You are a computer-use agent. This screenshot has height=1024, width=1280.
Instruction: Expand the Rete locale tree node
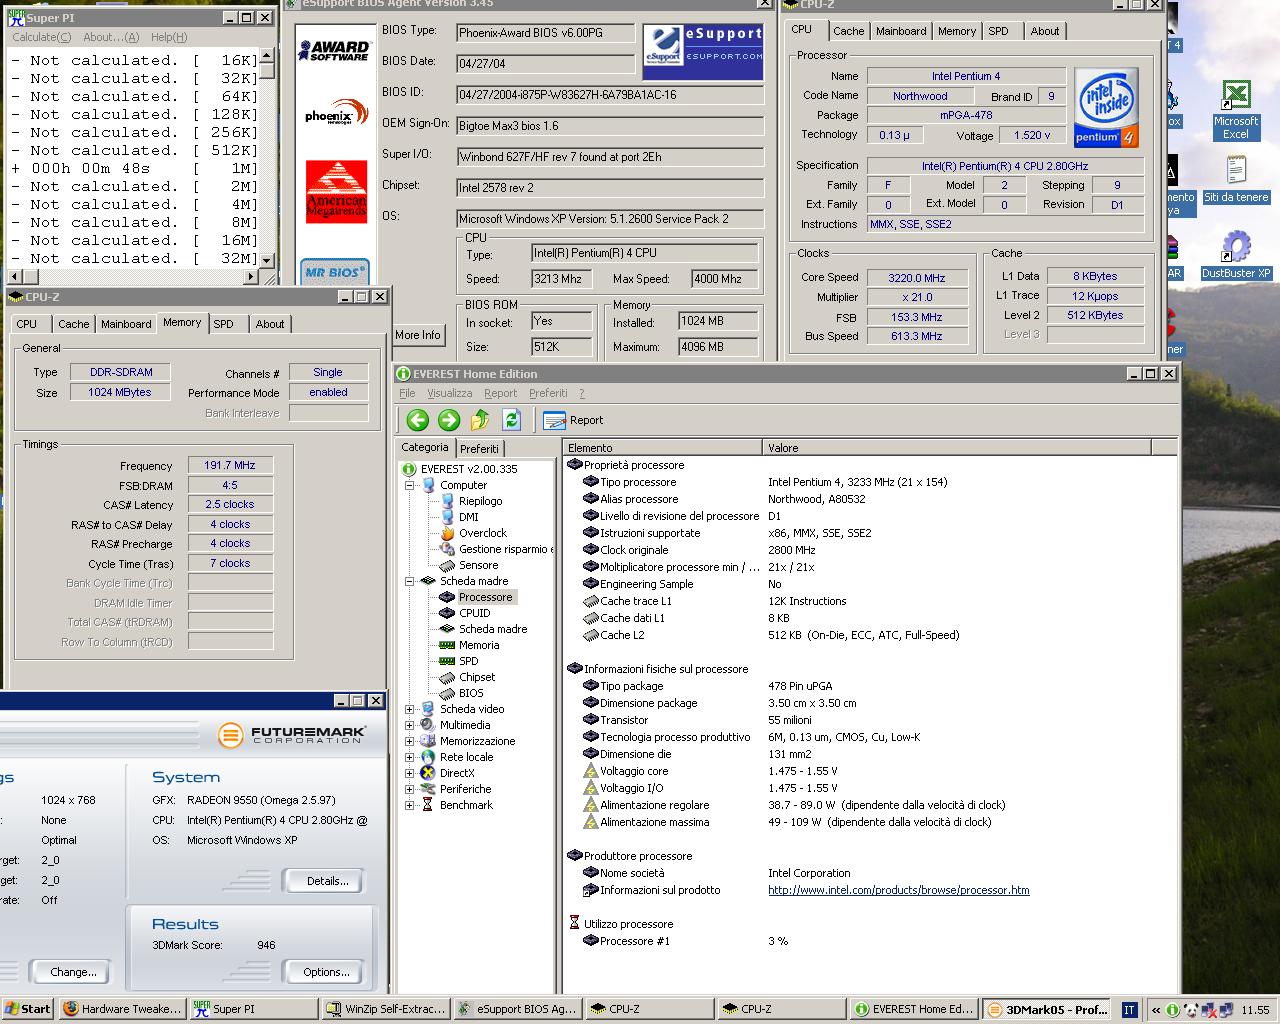pyautogui.click(x=410, y=757)
